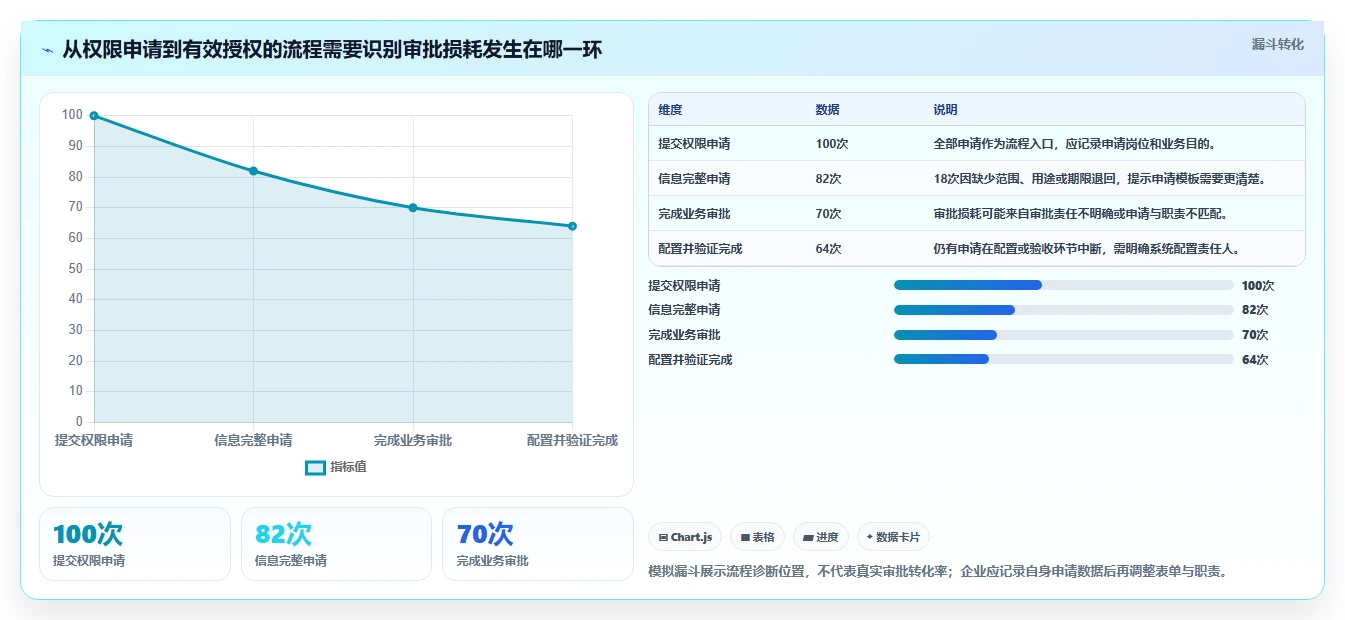Click the chart point for 配置并验证完成
Viewport: 1345px width, 620px height.
572,226
